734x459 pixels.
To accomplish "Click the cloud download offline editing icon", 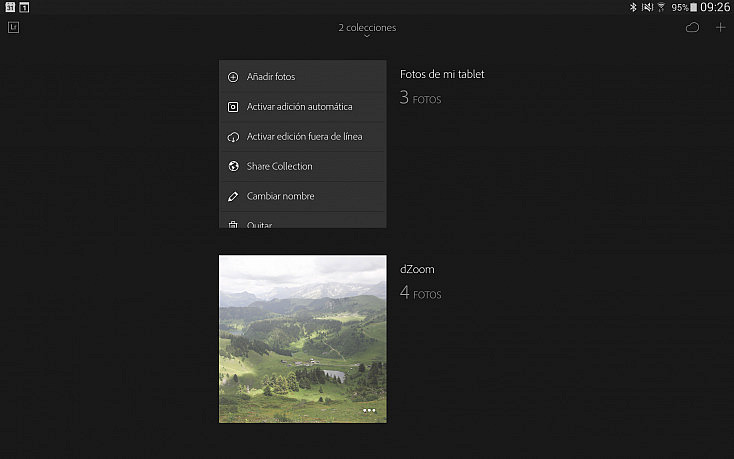I will (x=233, y=137).
